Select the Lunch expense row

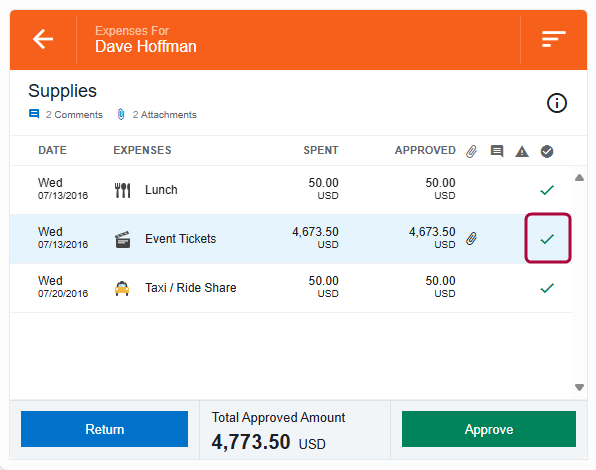(291, 190)
